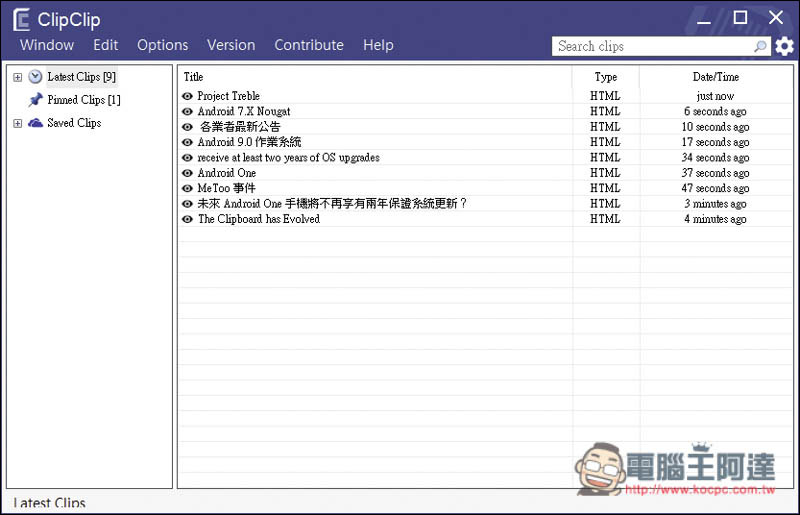The width and height of the screenshot is (800, 515).
Task: Select Latest Clips [9] in sidebar
Action: [82, 77]
